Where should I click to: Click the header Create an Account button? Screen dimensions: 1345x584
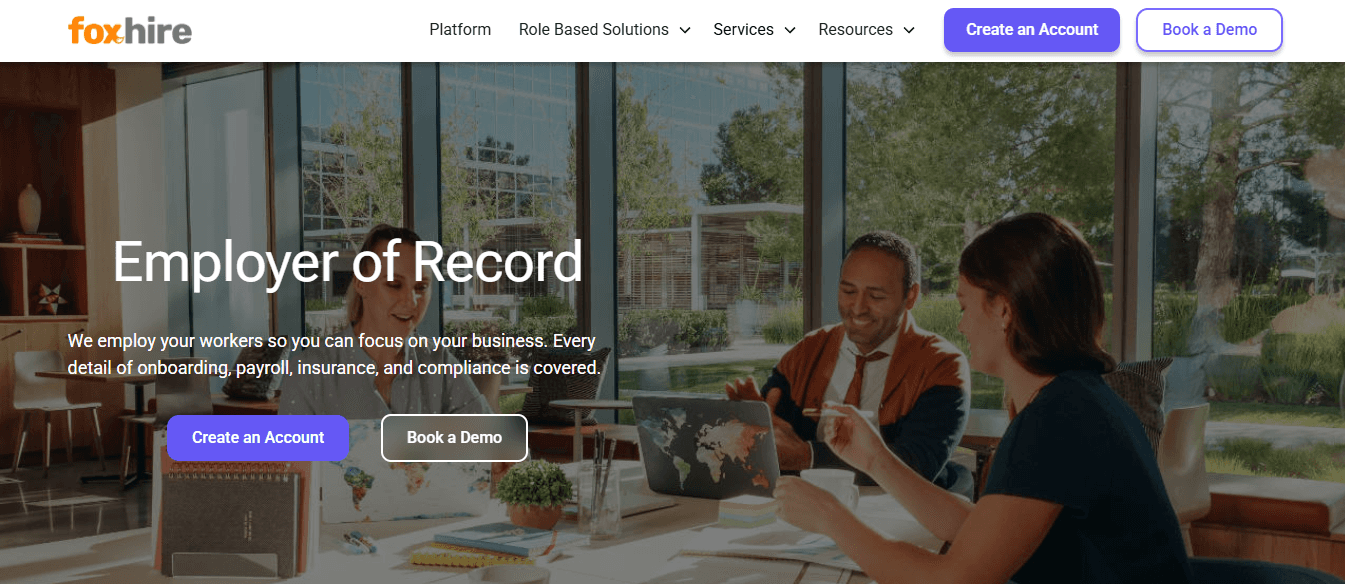point(1032,30)
